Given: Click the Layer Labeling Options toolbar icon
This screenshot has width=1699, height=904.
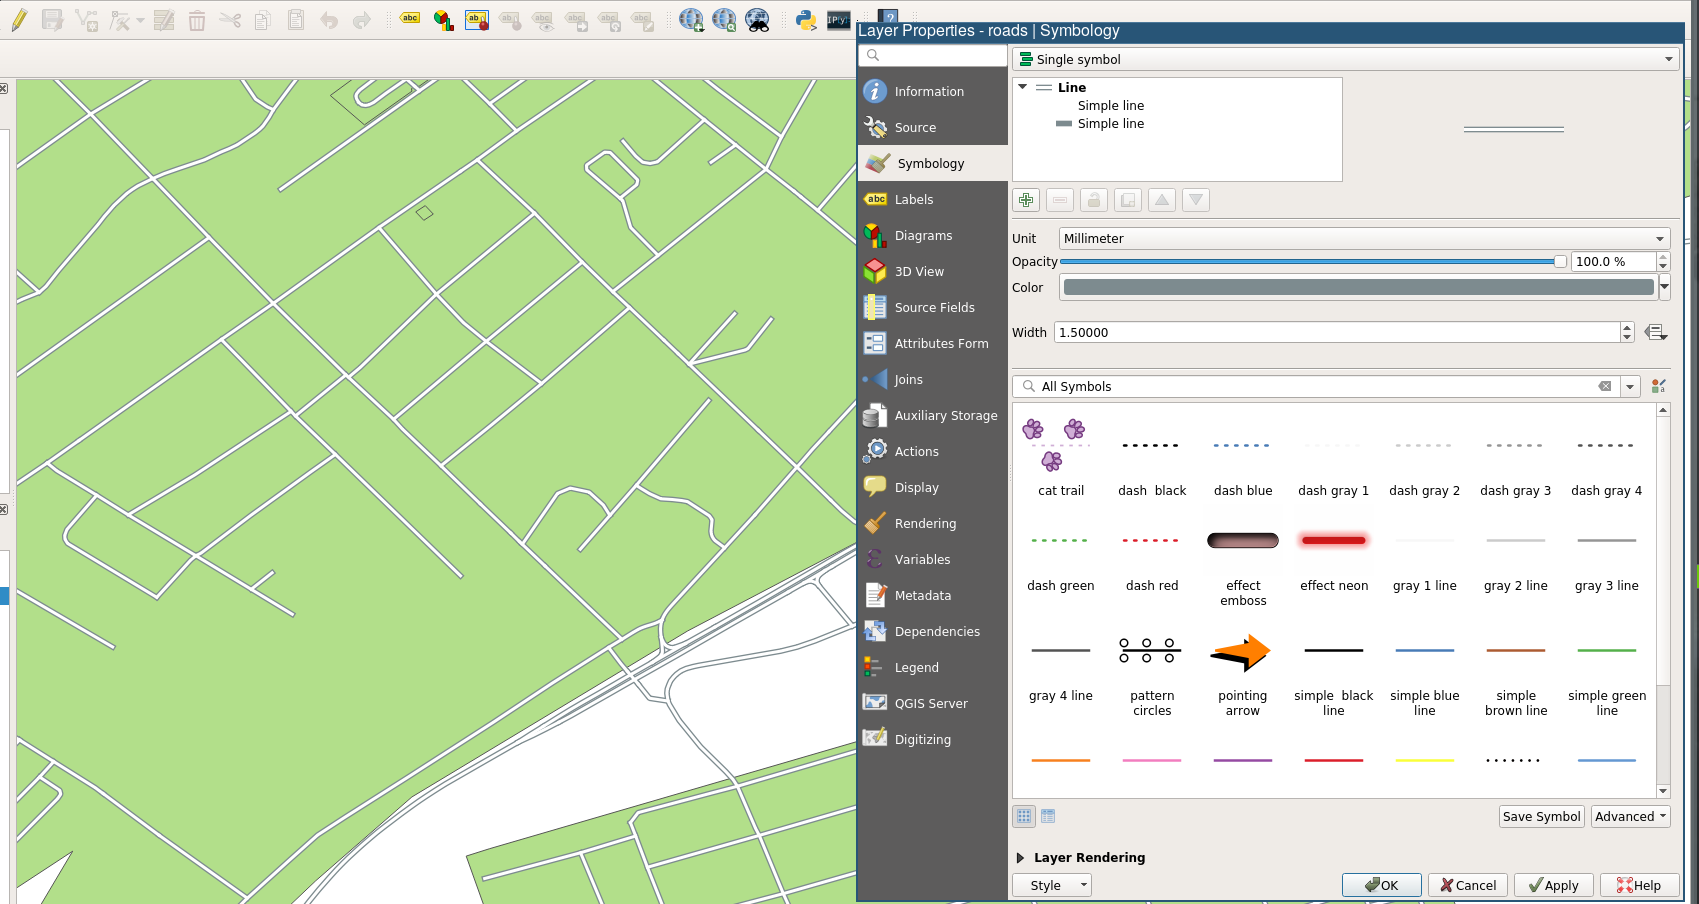Looking at the screenshot, I should click(x=410, y=20).
